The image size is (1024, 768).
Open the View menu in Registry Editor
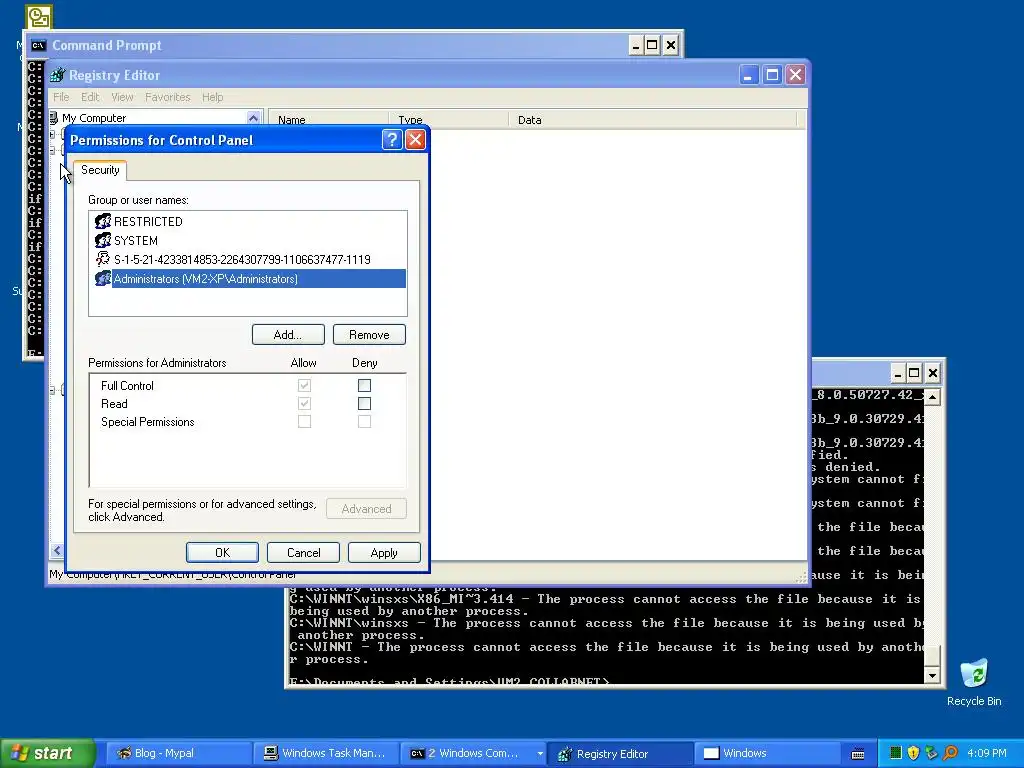pyautogui.click(x=122, y=97)
